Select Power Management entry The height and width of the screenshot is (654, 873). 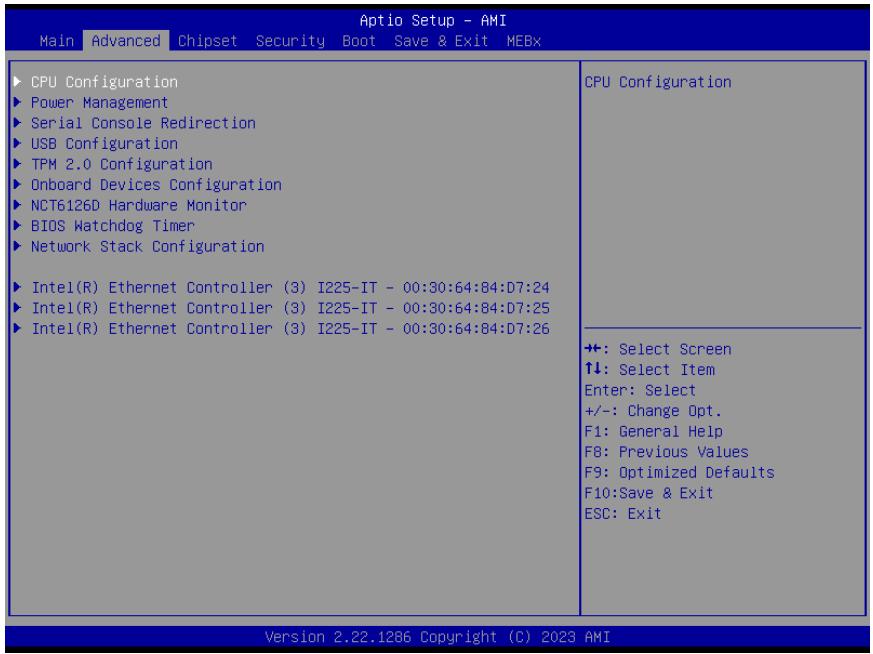click(x=99, y=102)
